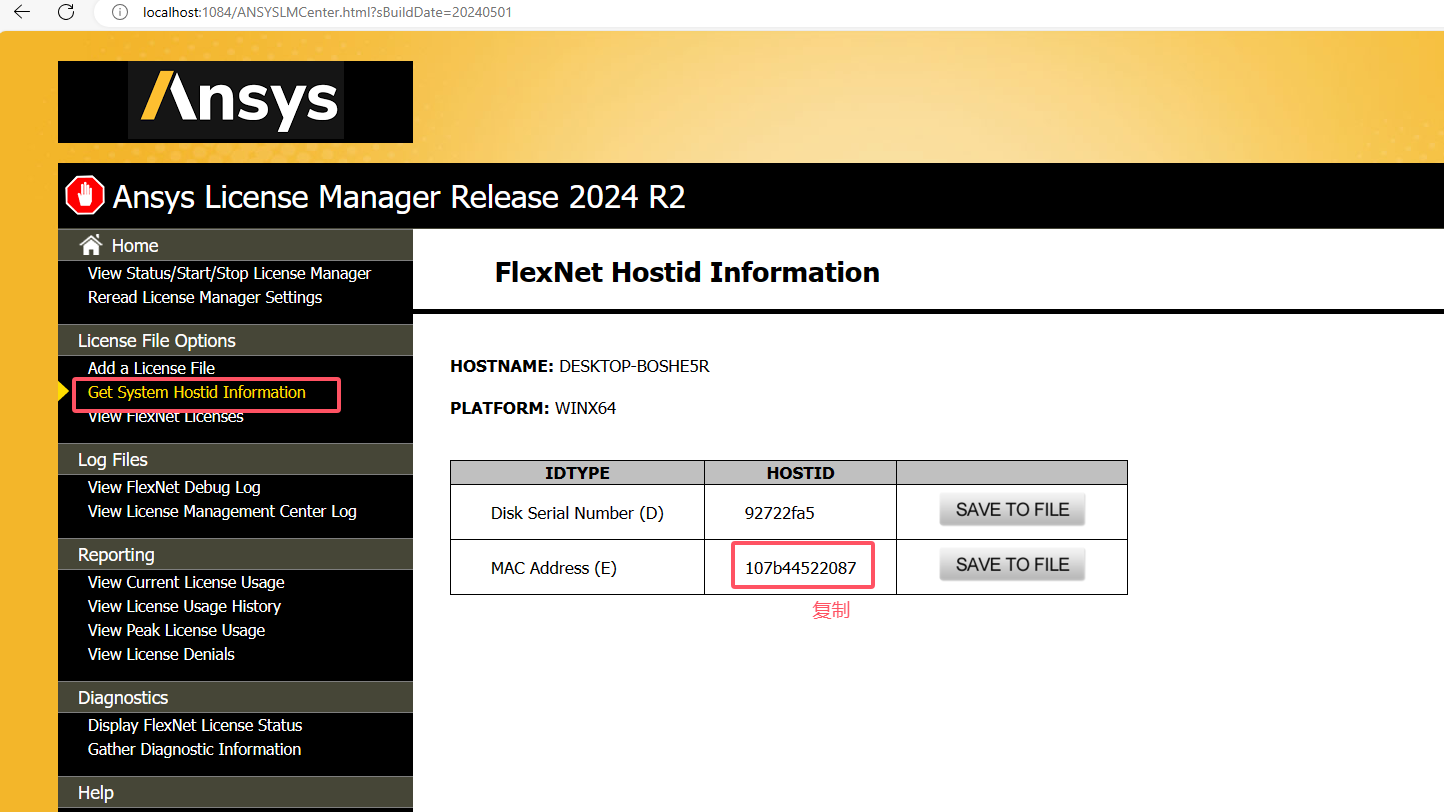This screenshot has height=812, width=1444.
Task: Click the red stop-sign icon in header
Action: [84, 195]
